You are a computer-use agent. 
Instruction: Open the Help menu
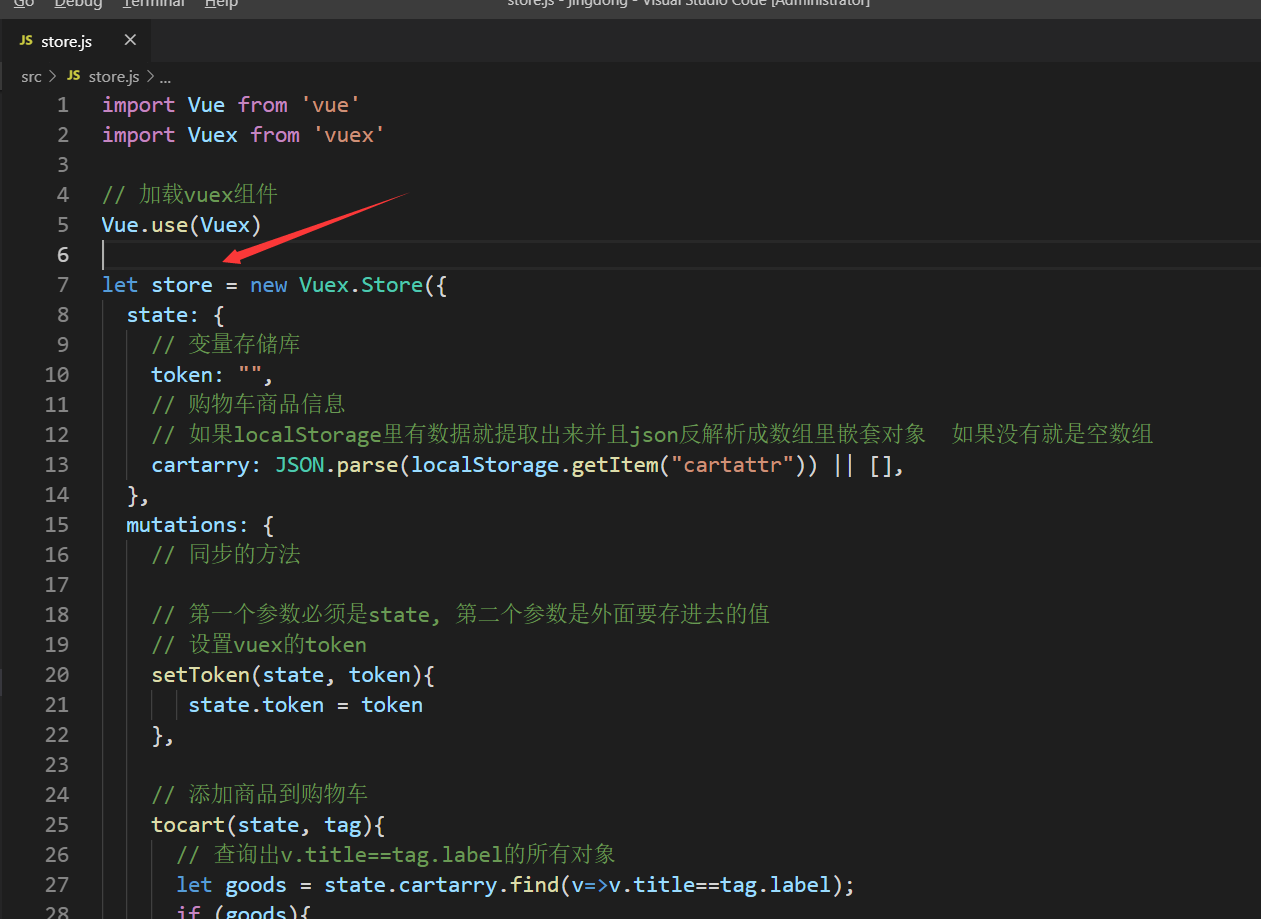[221, 3]
